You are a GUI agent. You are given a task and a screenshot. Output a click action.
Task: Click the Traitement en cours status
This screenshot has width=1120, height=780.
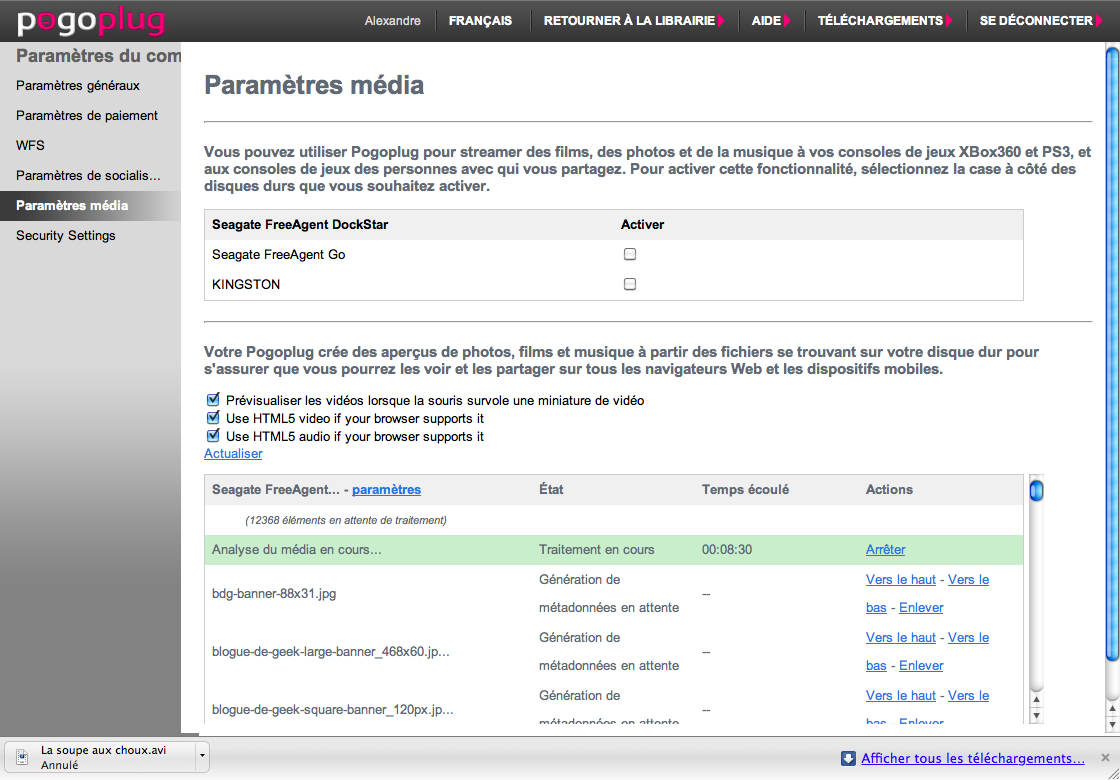(596, 549)
